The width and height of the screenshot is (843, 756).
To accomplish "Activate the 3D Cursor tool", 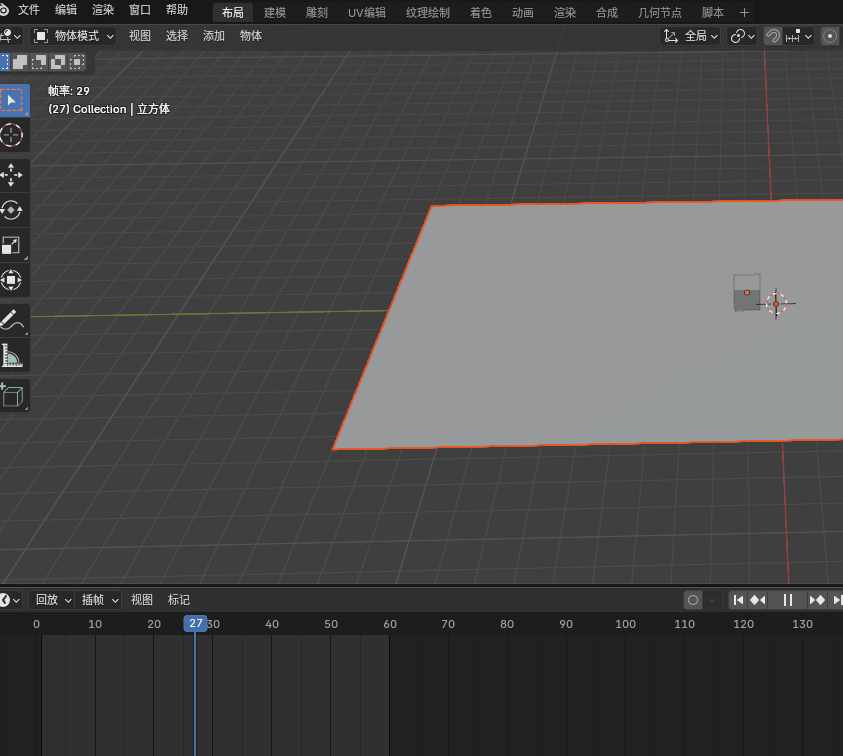I will pyautogui.click(x=12, y=135).
